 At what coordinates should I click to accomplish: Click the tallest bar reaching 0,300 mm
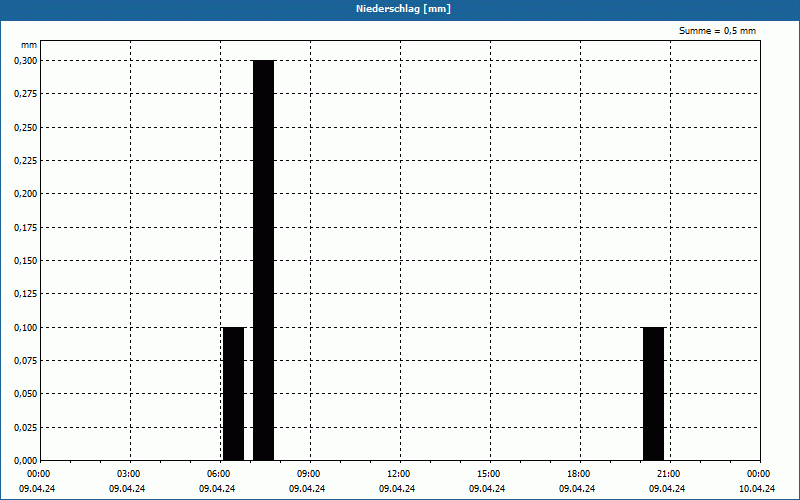click(x=263, y=260)
